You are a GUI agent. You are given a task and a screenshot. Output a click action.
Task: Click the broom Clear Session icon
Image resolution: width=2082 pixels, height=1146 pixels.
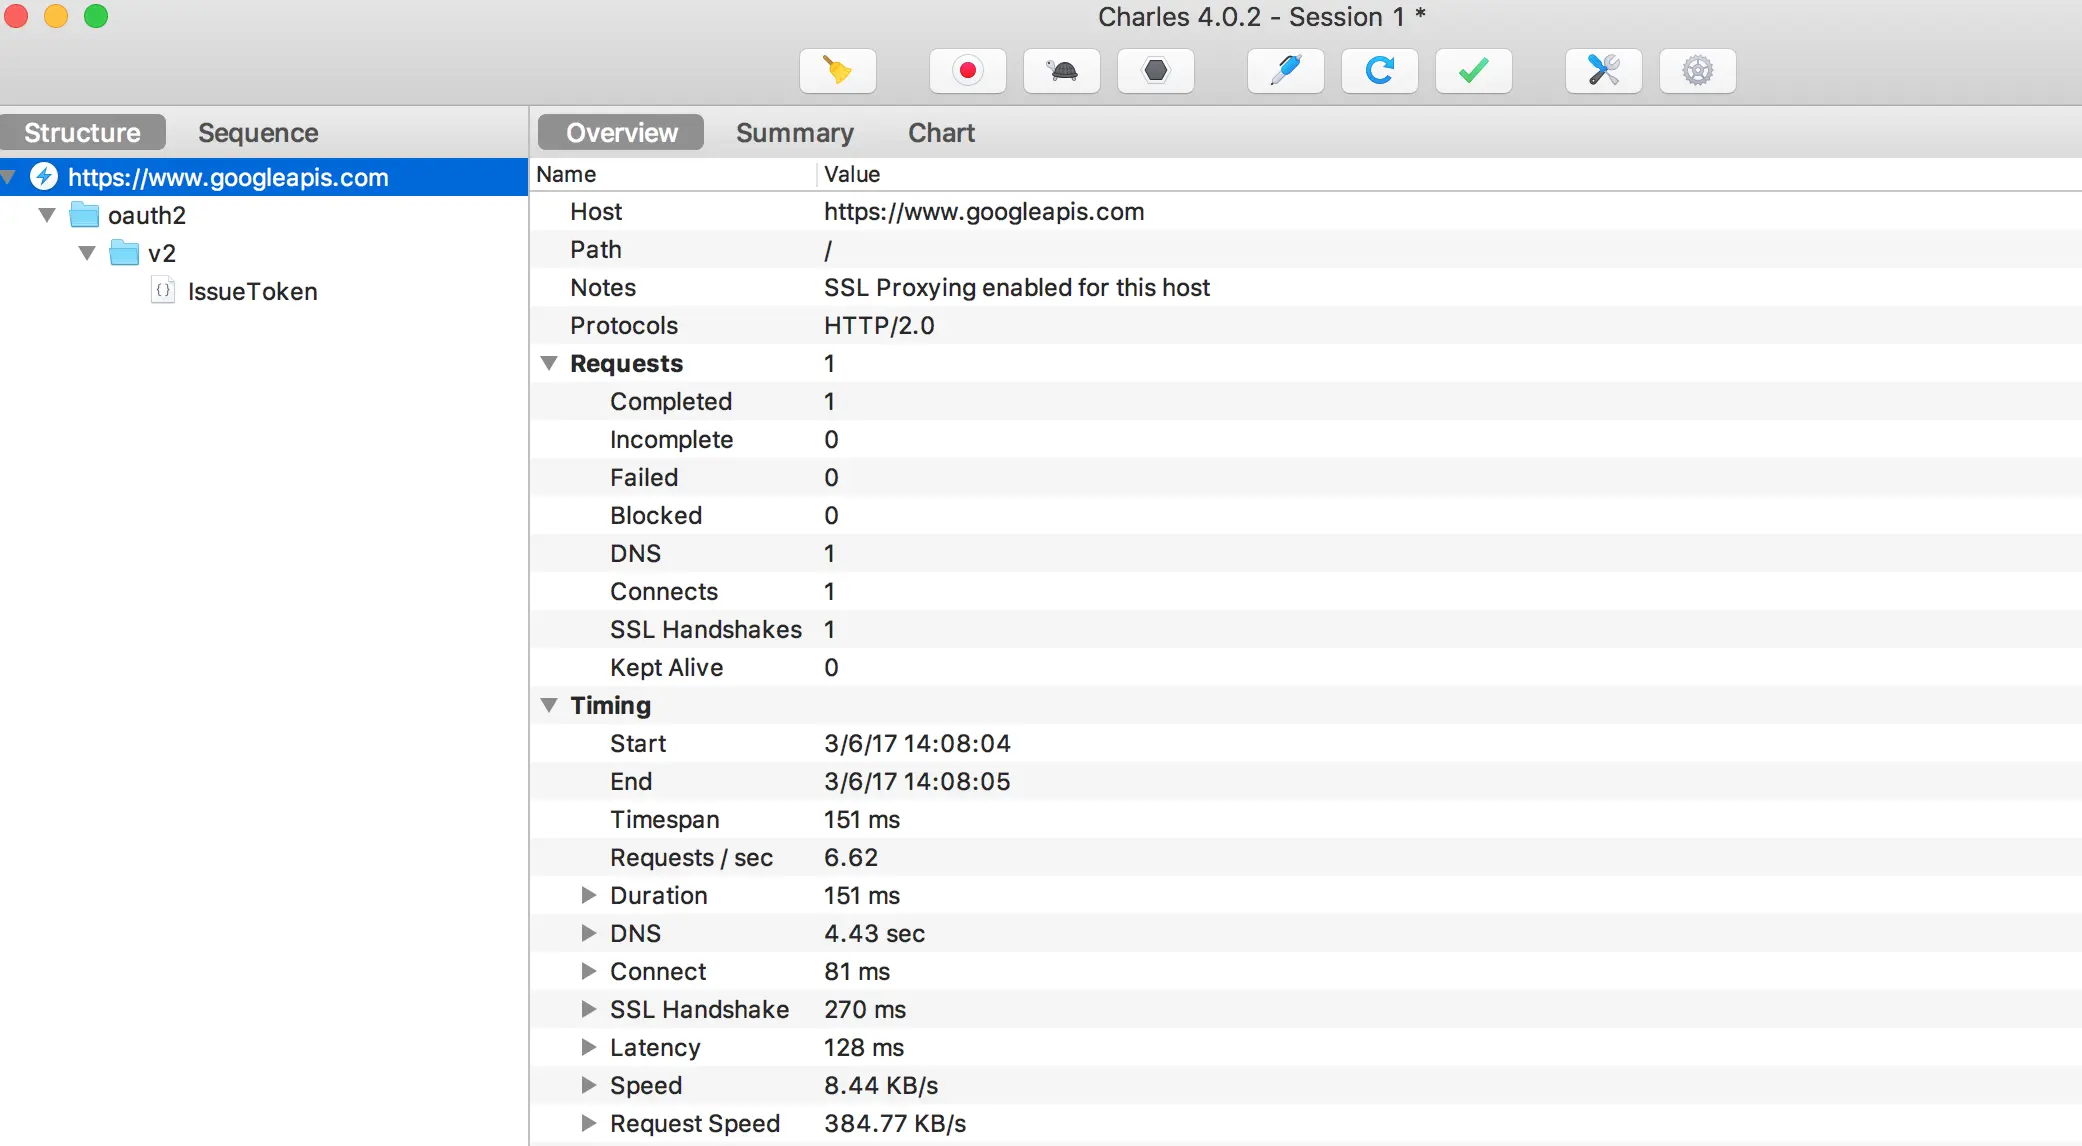coord(838,71)
